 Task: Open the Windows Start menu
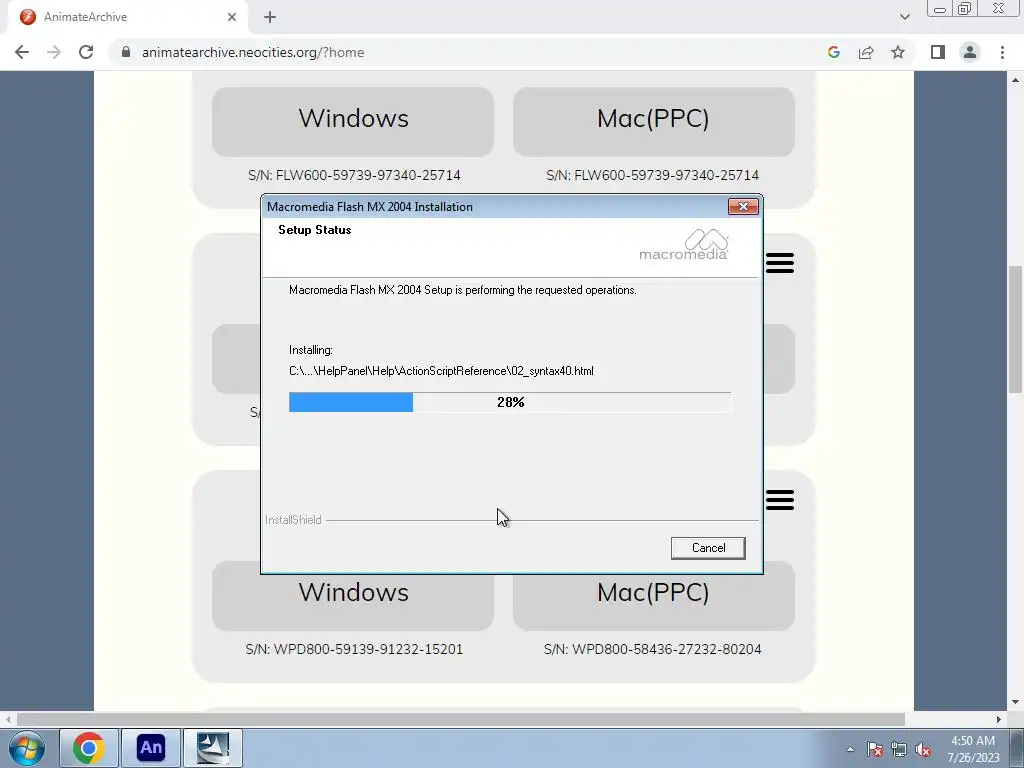click(27, 748)
